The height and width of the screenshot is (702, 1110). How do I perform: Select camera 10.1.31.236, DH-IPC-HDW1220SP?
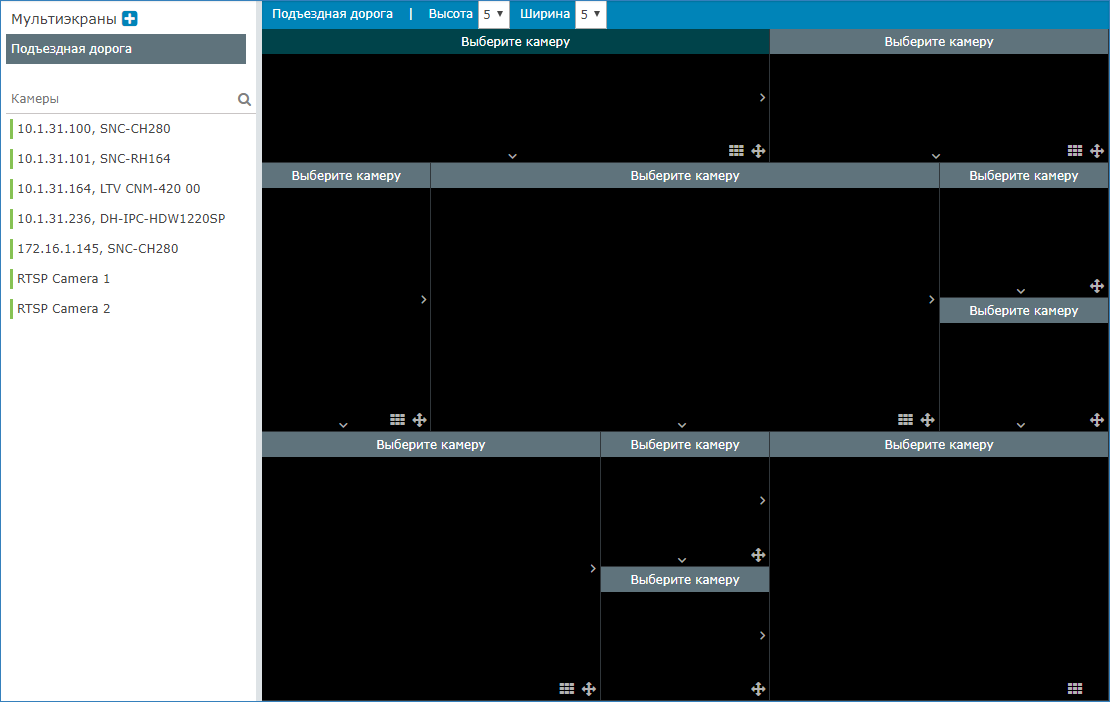[x=121, y=219]
